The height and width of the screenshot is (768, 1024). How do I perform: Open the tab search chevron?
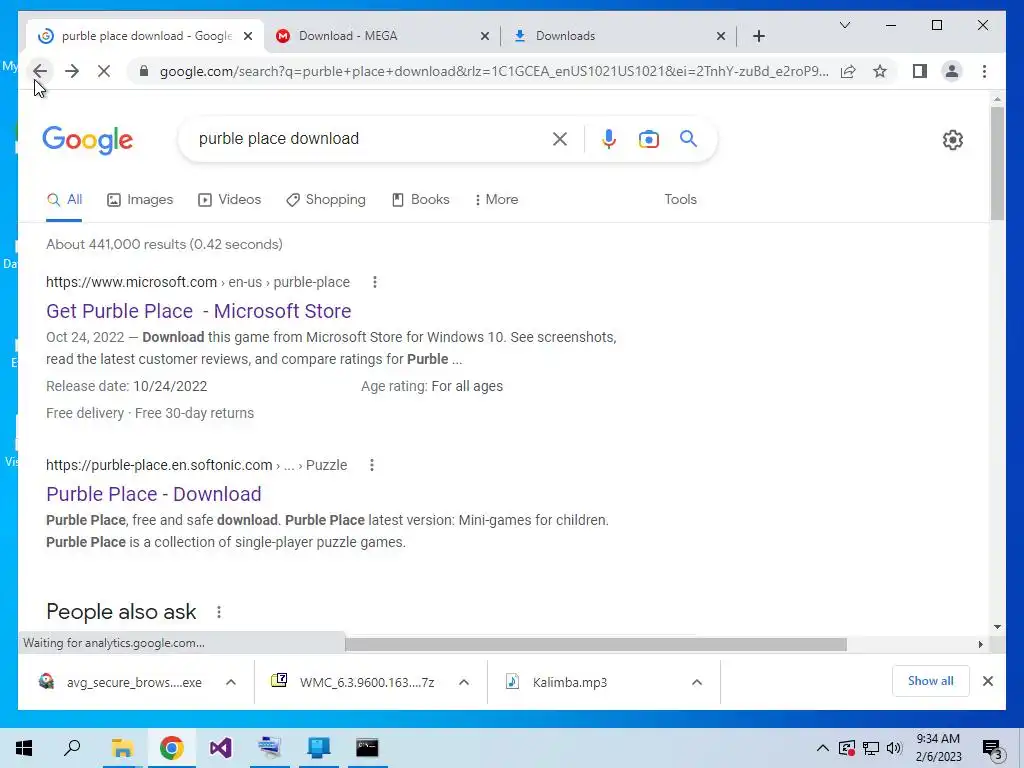tap(844, 25)
